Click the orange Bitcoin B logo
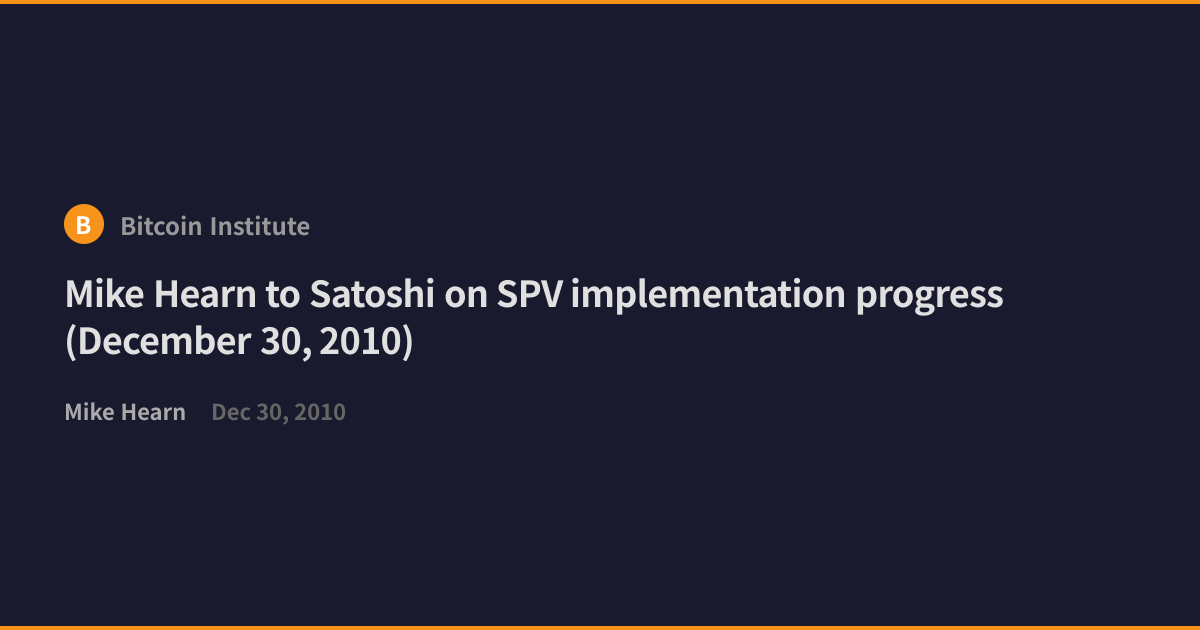 84,225
